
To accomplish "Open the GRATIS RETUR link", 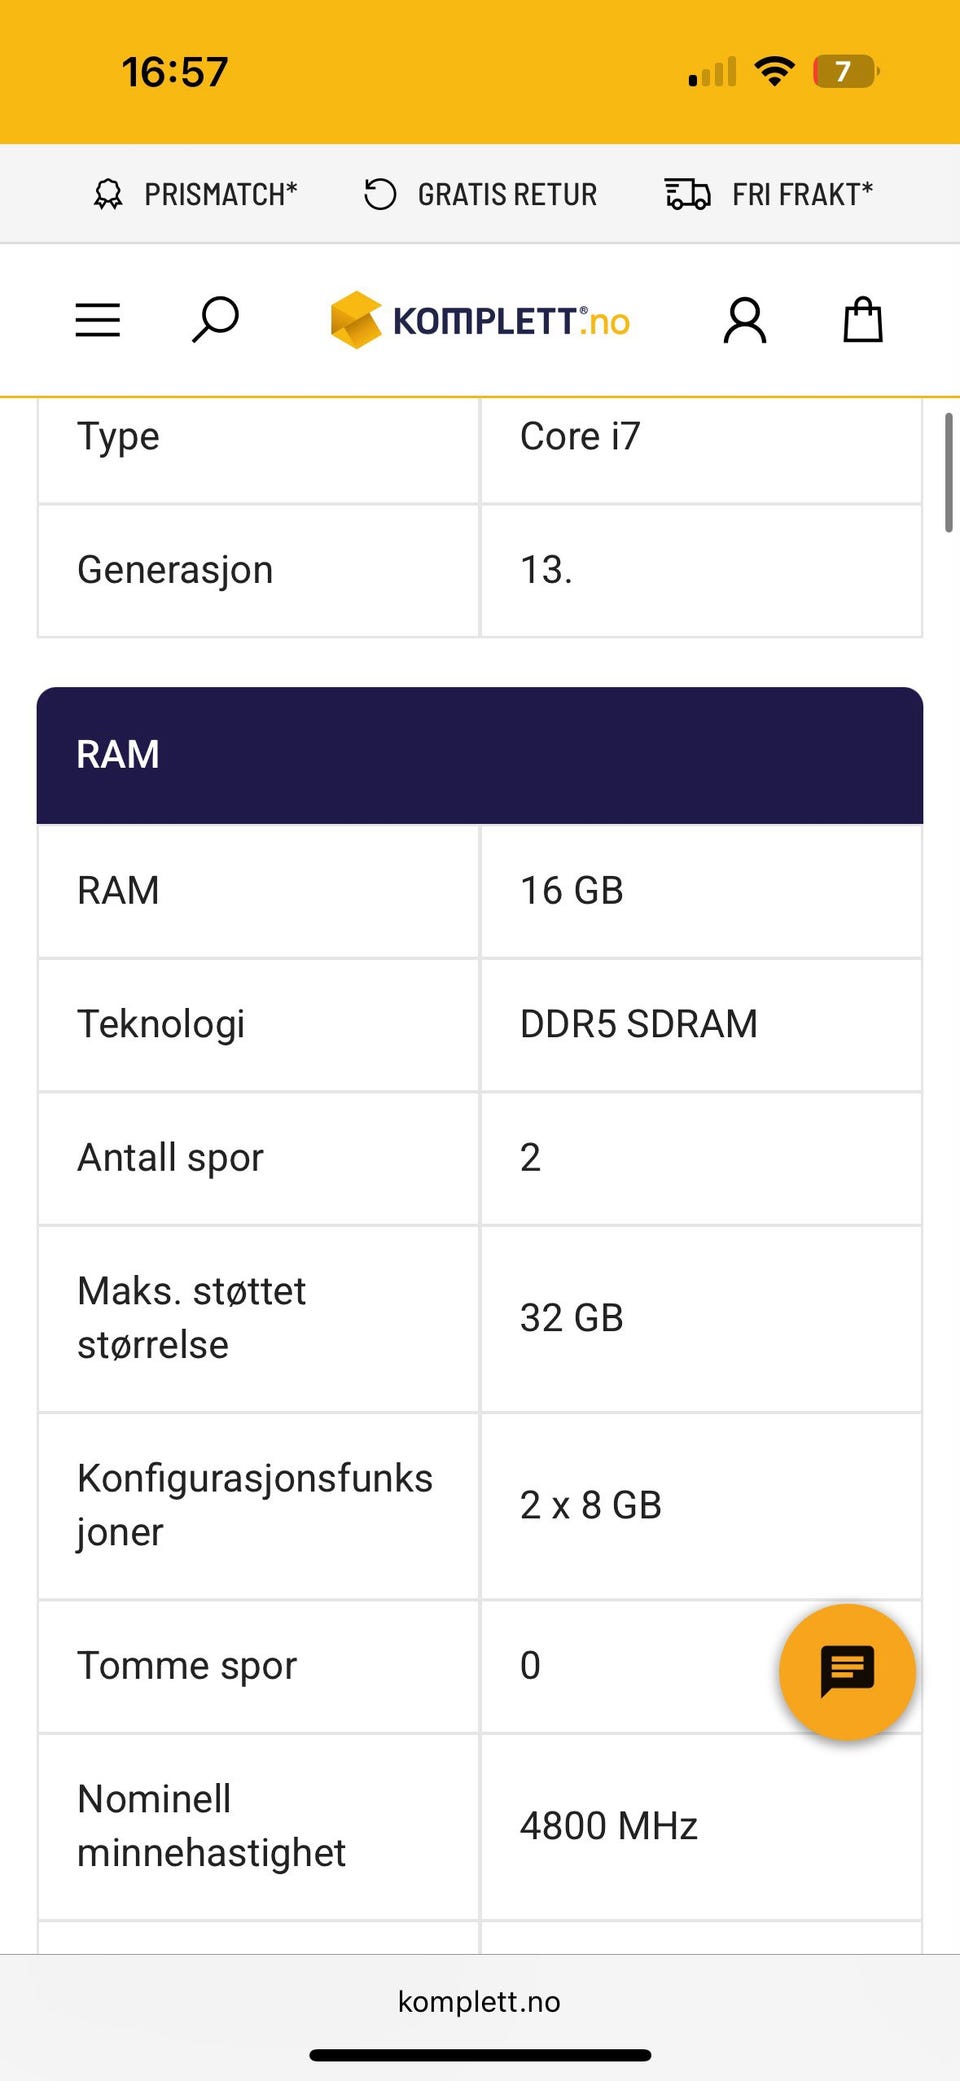I will (507, 194).
